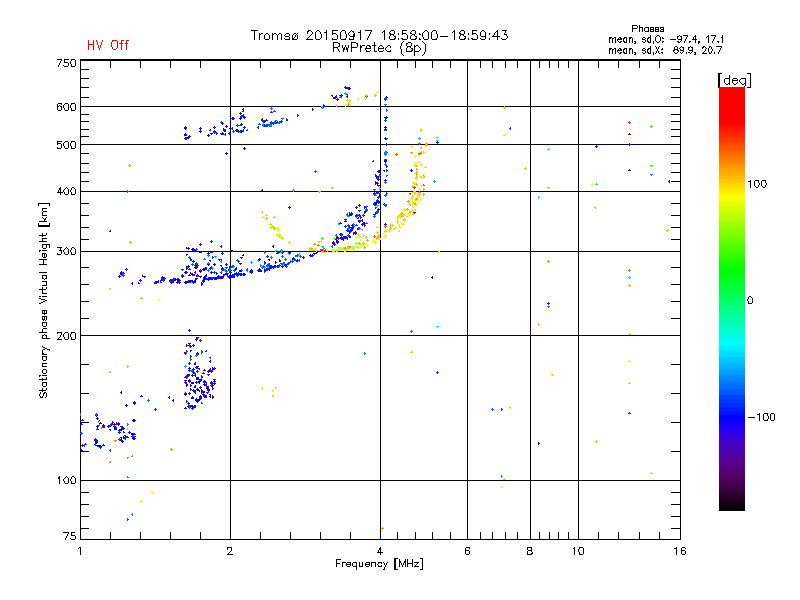Click the y-axis tick label '750'
800x600 pixels.
click(x=66, y=63)
